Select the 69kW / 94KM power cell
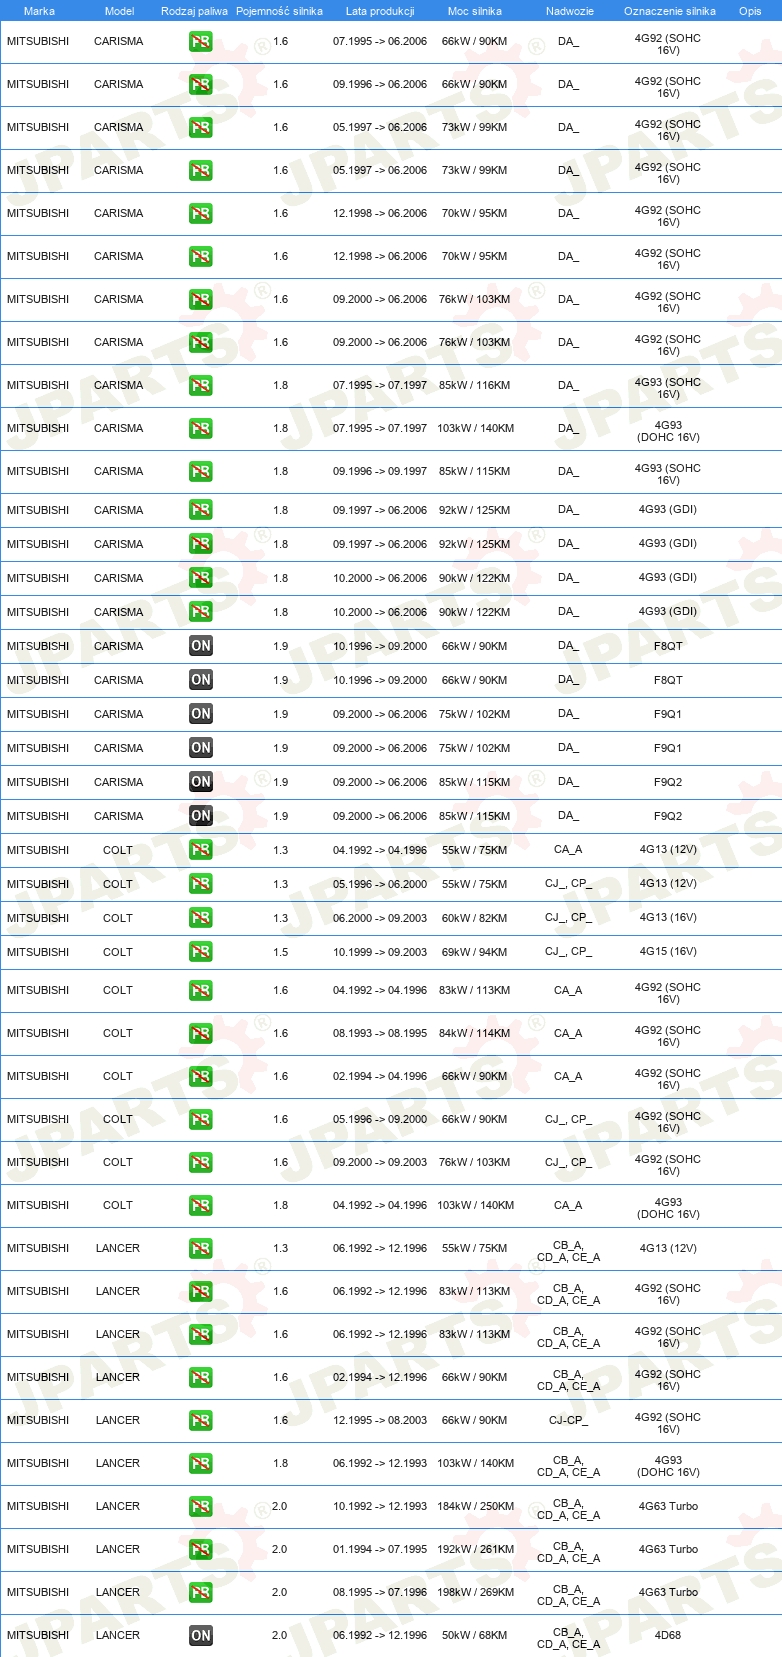 (475, 952)
